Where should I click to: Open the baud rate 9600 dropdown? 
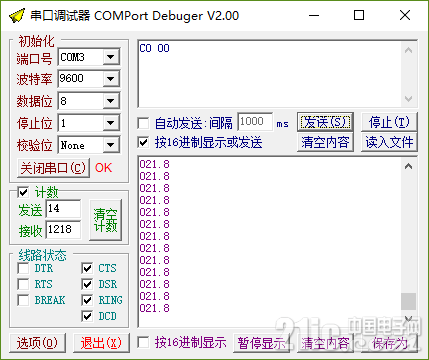(x=111, y=79)
